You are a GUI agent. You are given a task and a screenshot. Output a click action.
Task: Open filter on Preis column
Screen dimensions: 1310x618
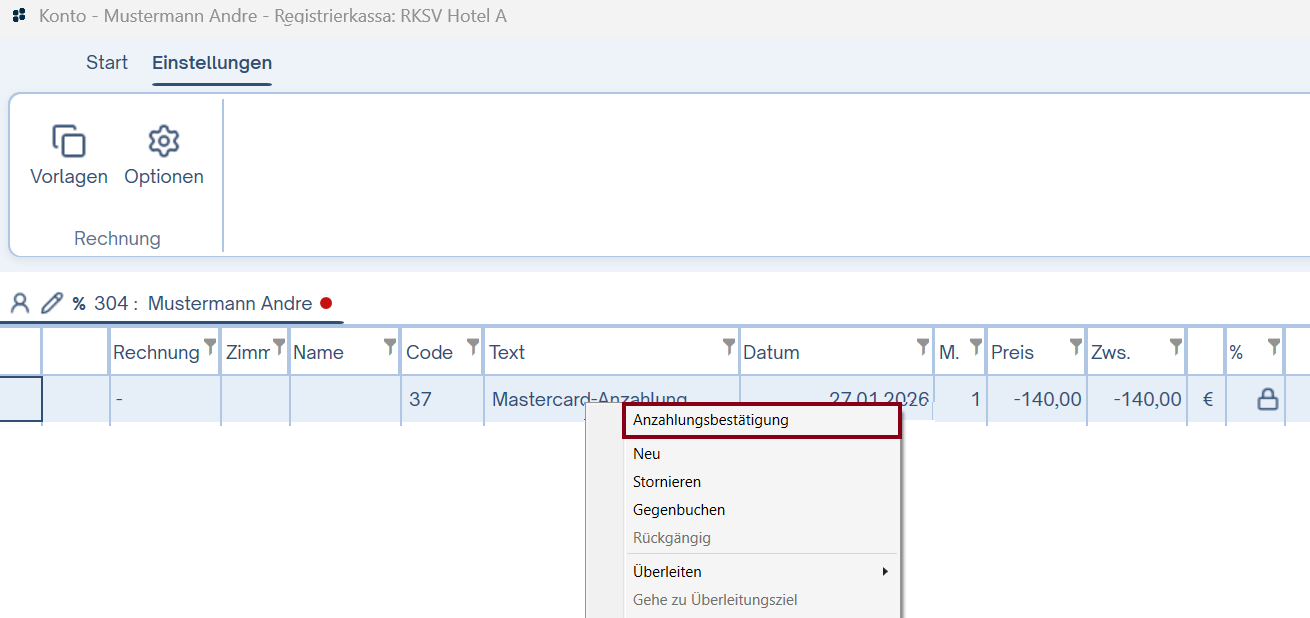(x=1076, y=346)
